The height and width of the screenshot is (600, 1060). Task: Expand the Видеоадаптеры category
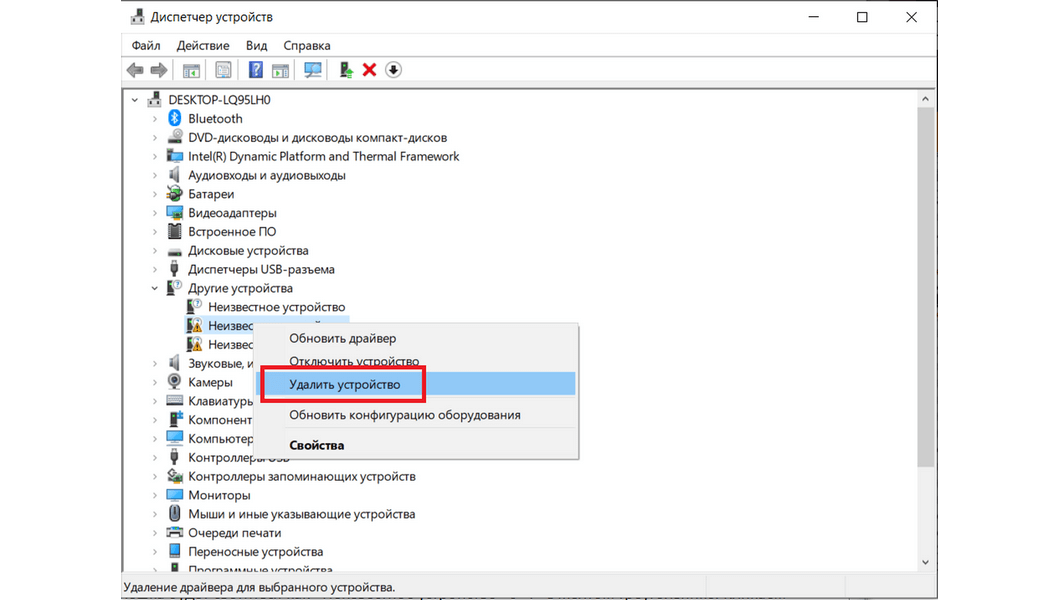154,214
